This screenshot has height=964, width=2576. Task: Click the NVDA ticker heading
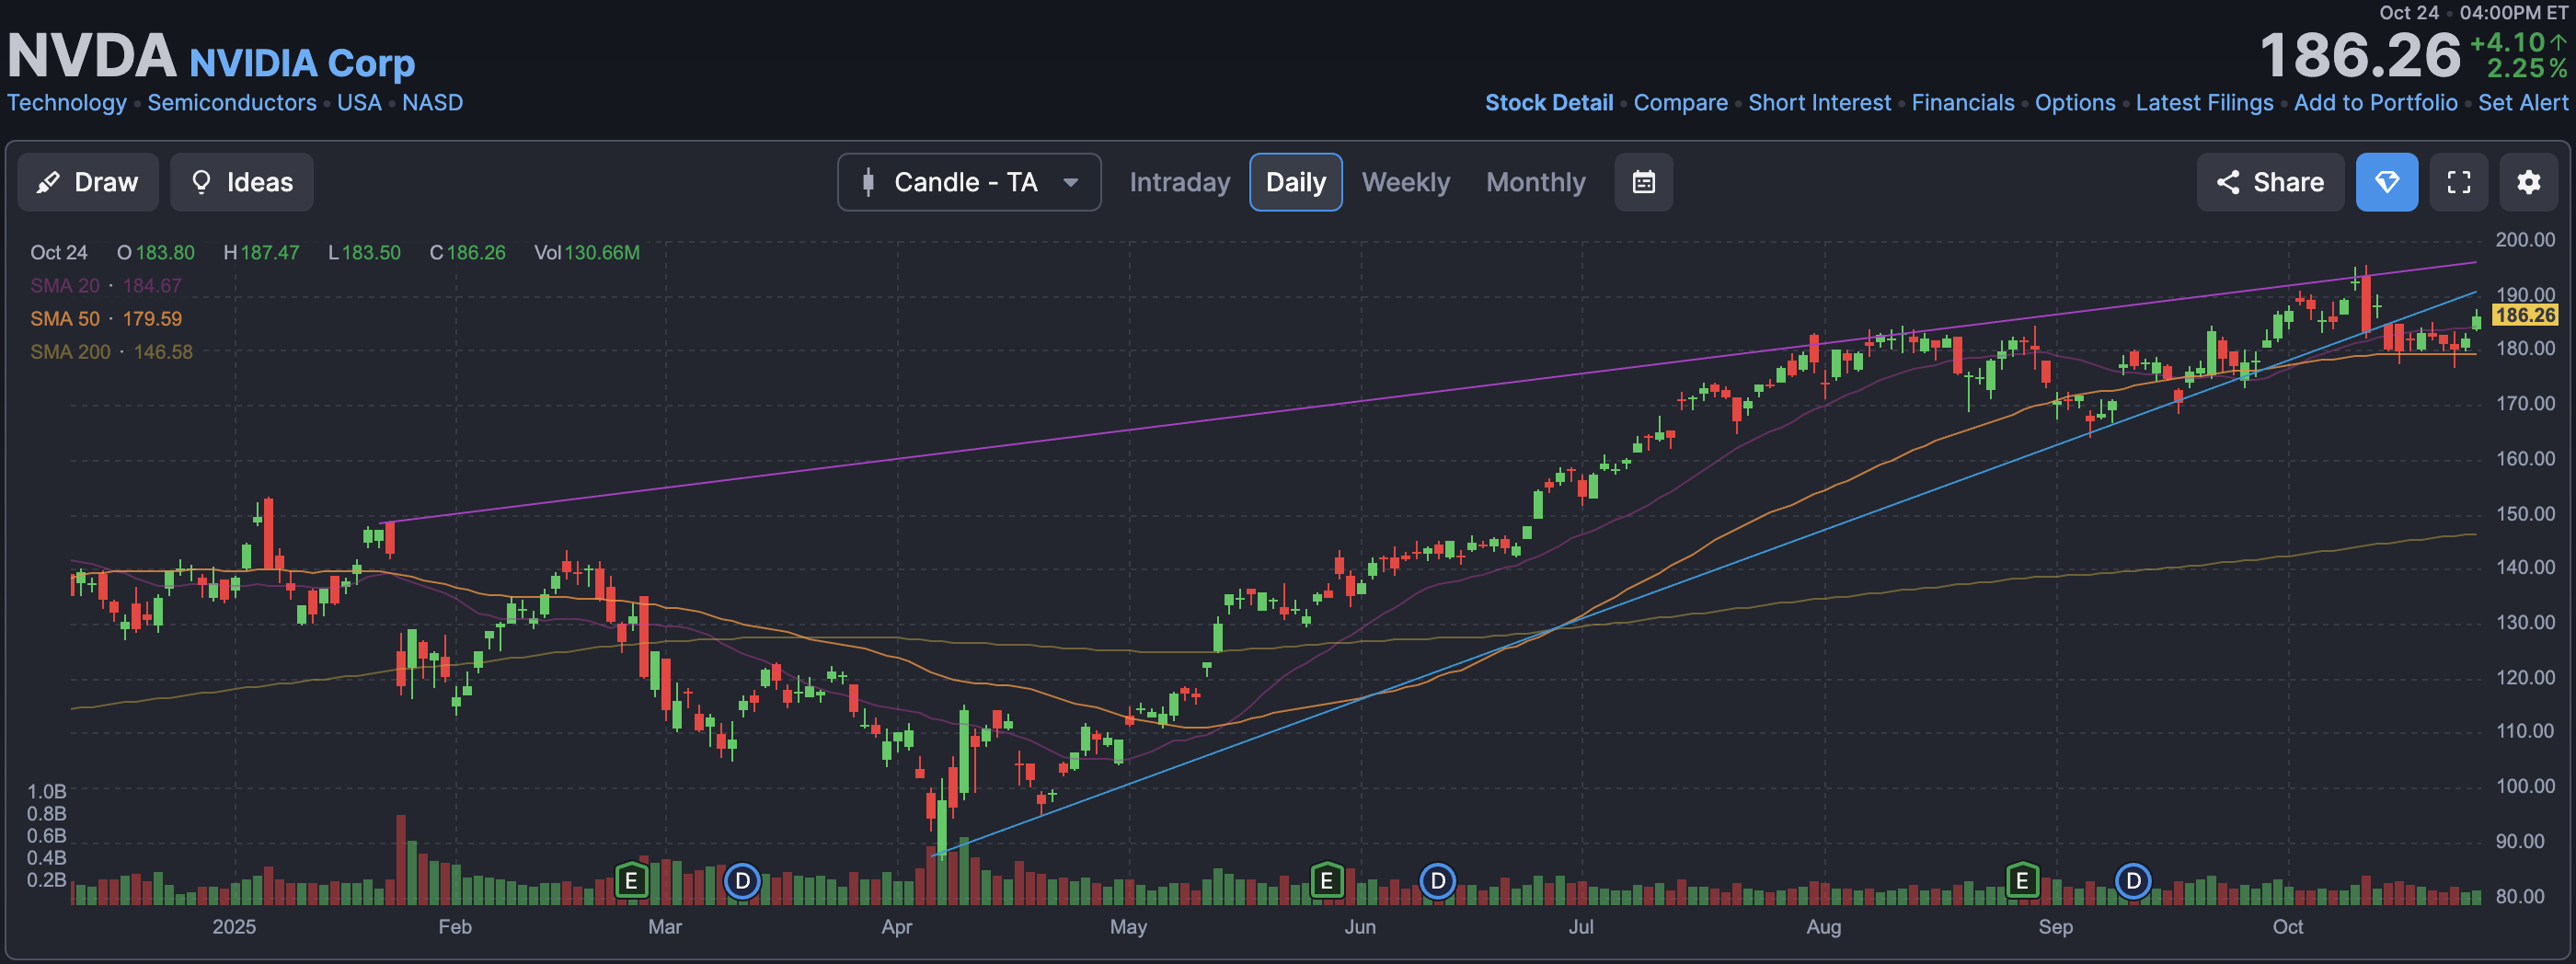[x=92, y=56]
